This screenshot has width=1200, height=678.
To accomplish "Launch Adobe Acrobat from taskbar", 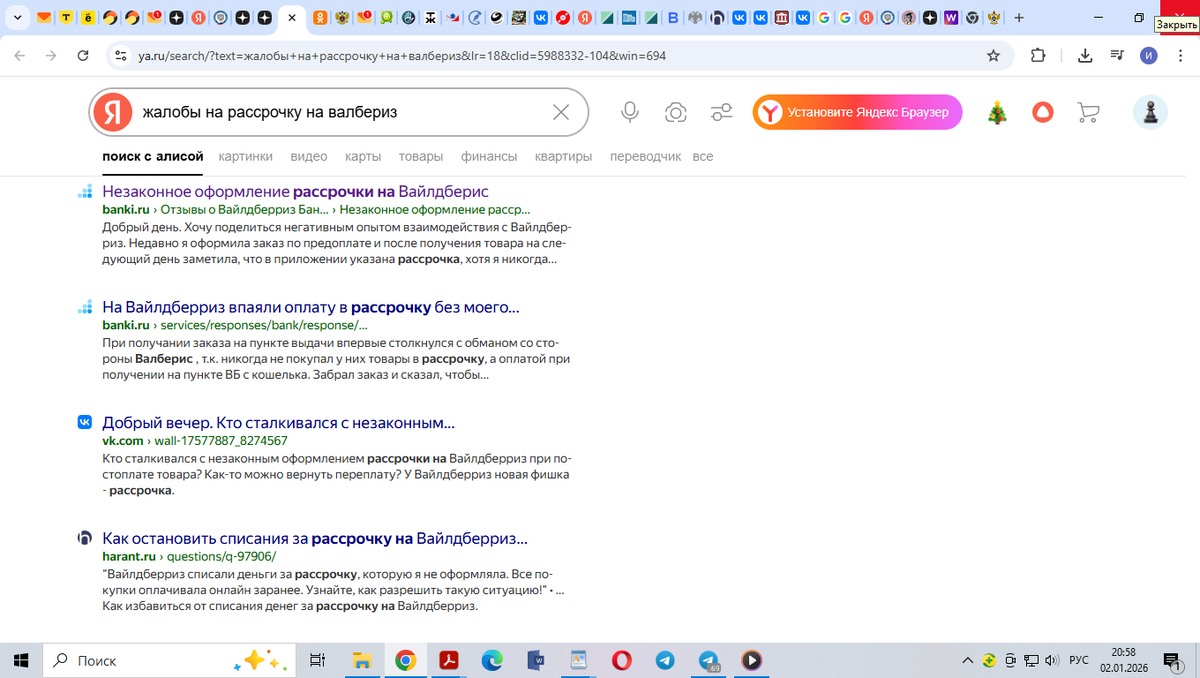I will (449, 660).
